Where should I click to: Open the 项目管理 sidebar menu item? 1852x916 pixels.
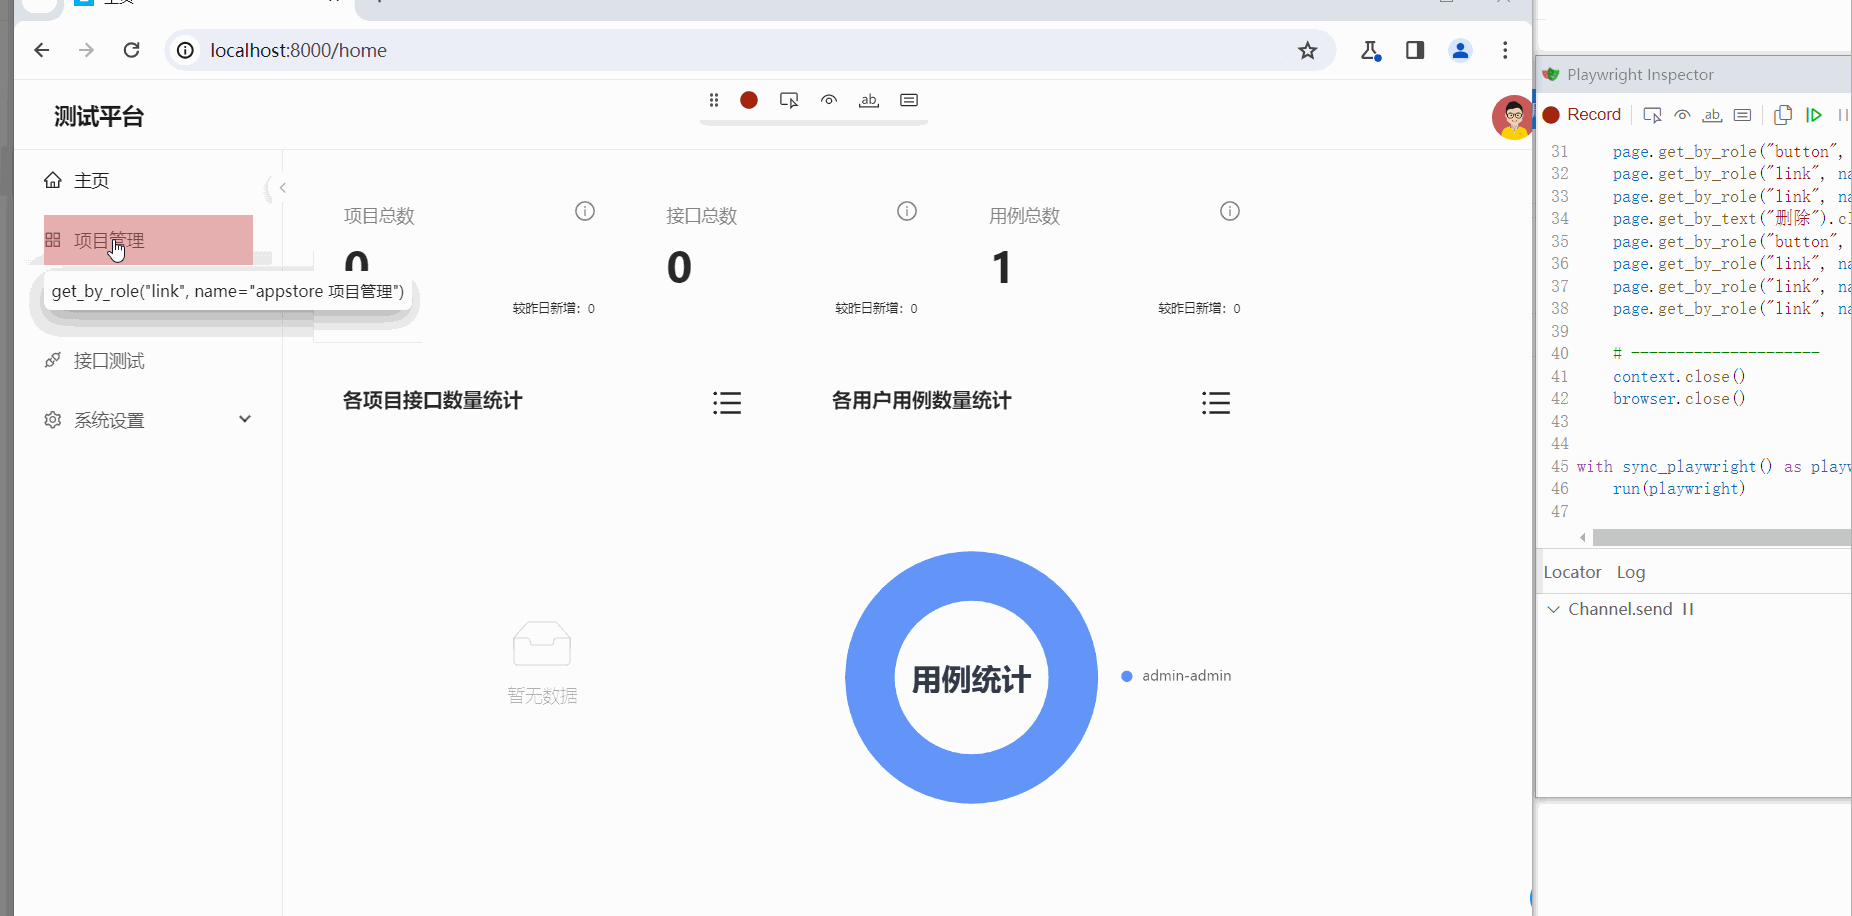click(148, 240)
